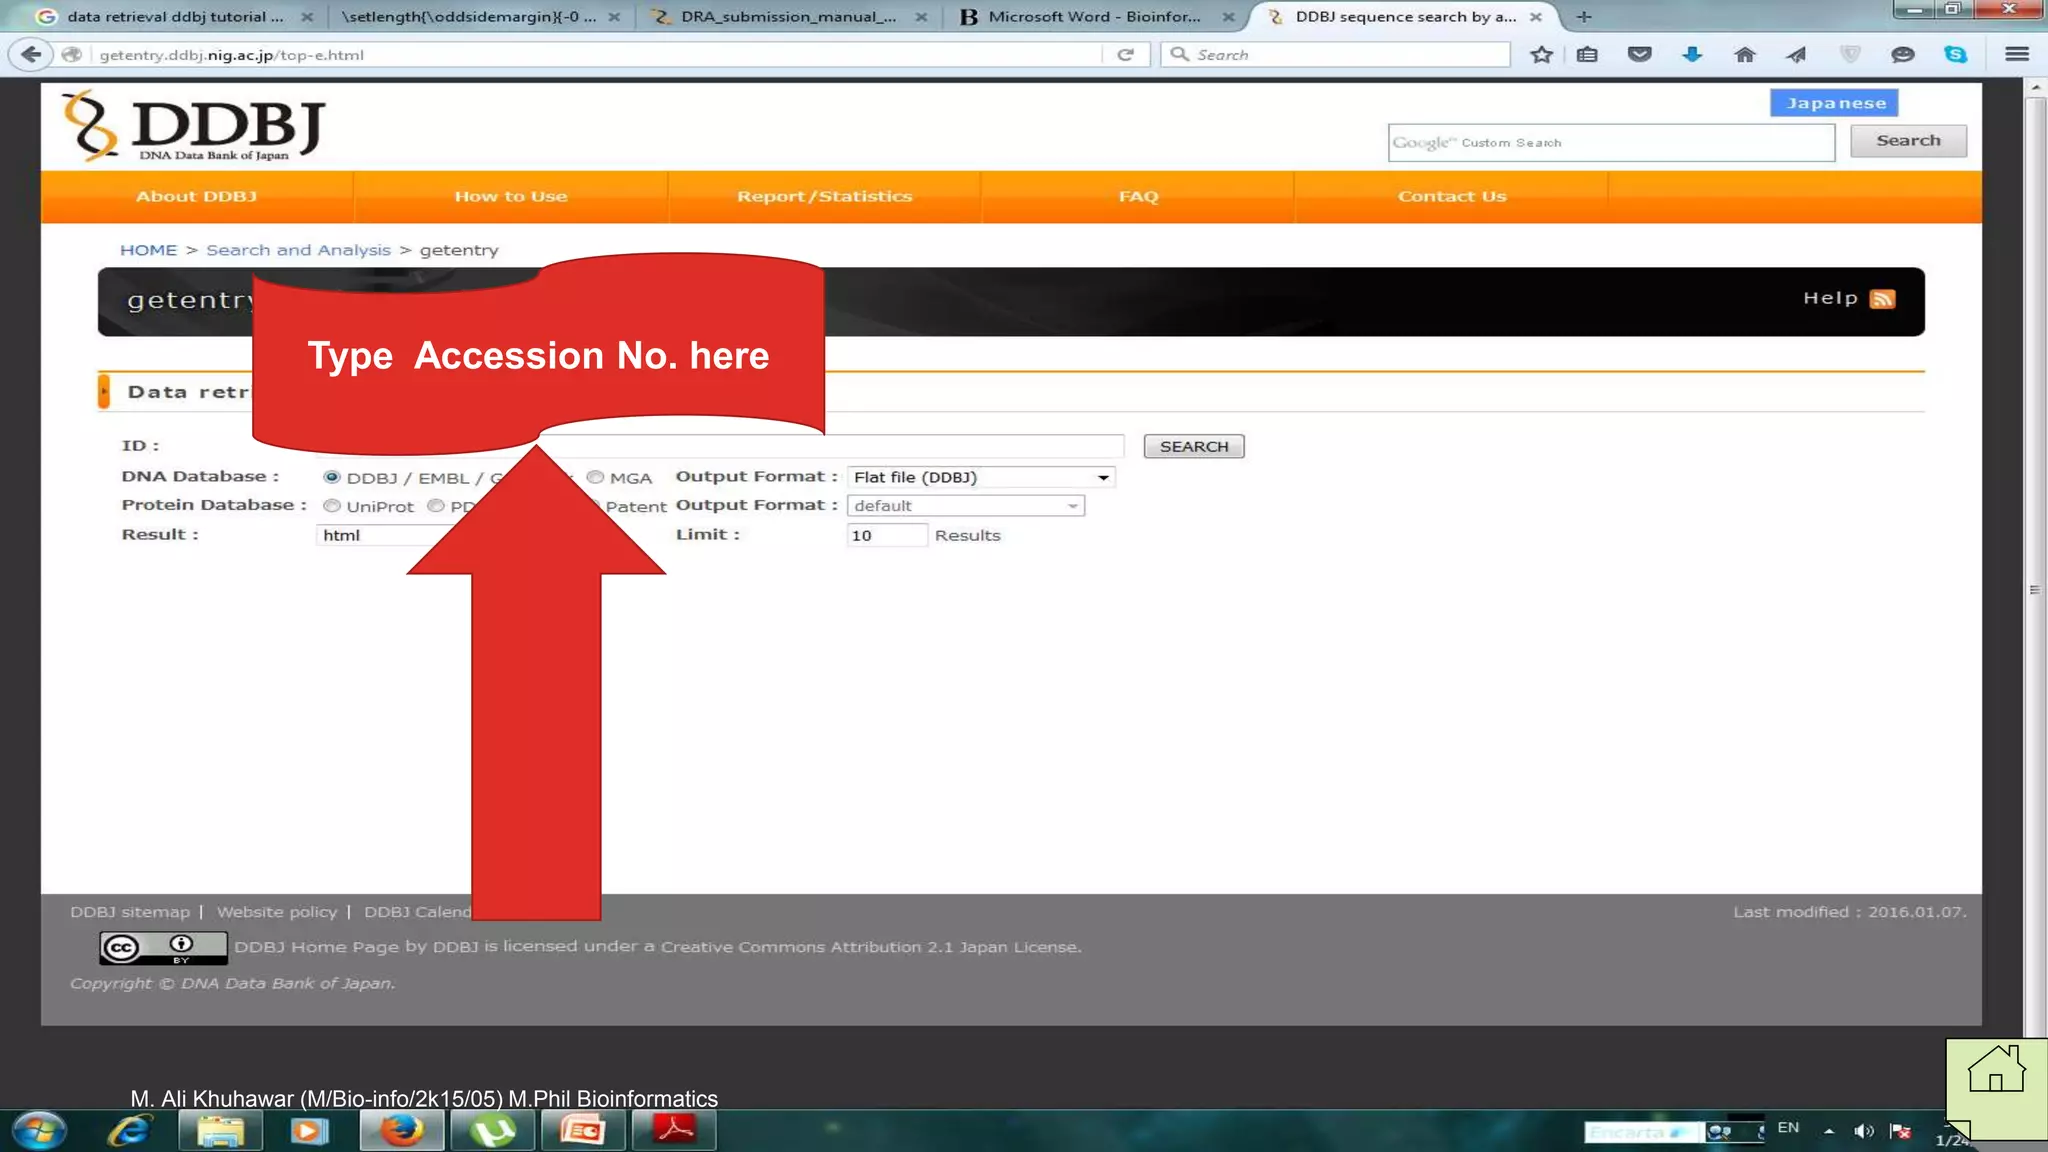Image resolution: width=2048 pixels, height=1152 pixels.
Task: Click the Limit results number field
Action: pyautogui.click(x=885, y=535)
